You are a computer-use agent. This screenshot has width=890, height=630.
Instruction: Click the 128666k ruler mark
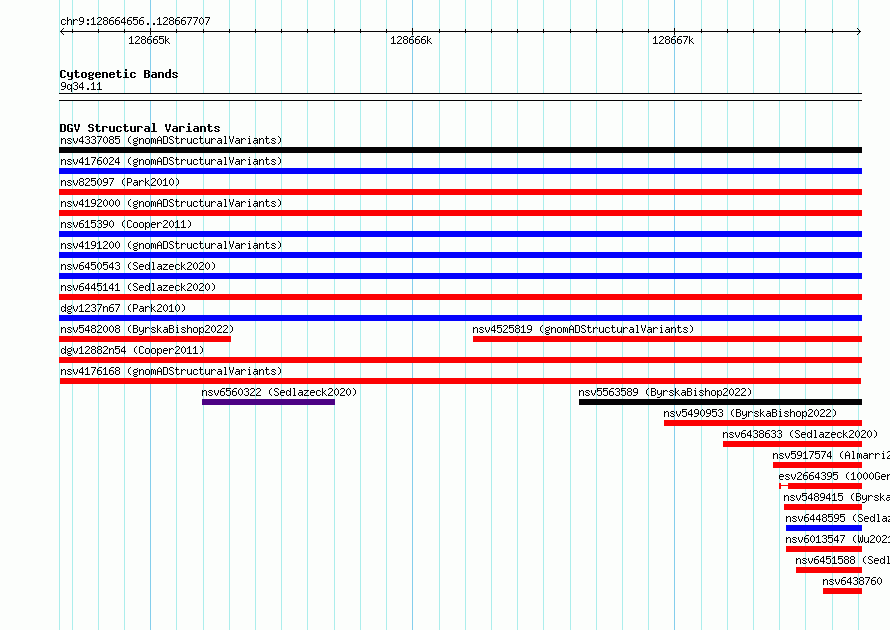click(x=411, y=40)
